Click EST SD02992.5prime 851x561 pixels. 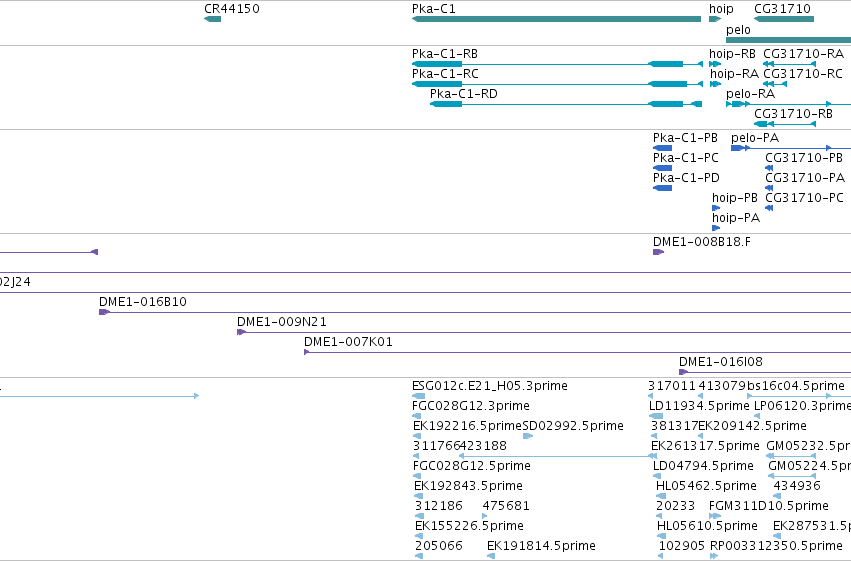528,437
